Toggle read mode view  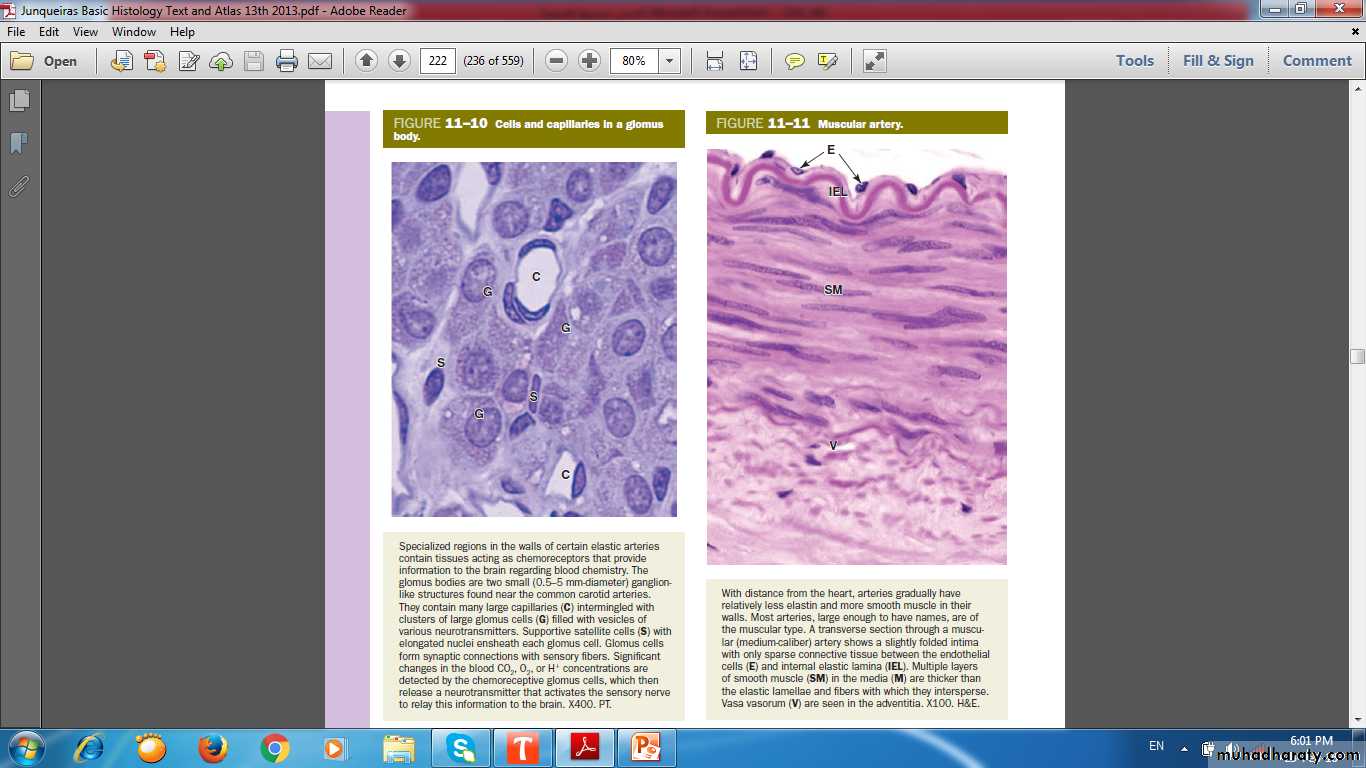click(x=875, y=61)
